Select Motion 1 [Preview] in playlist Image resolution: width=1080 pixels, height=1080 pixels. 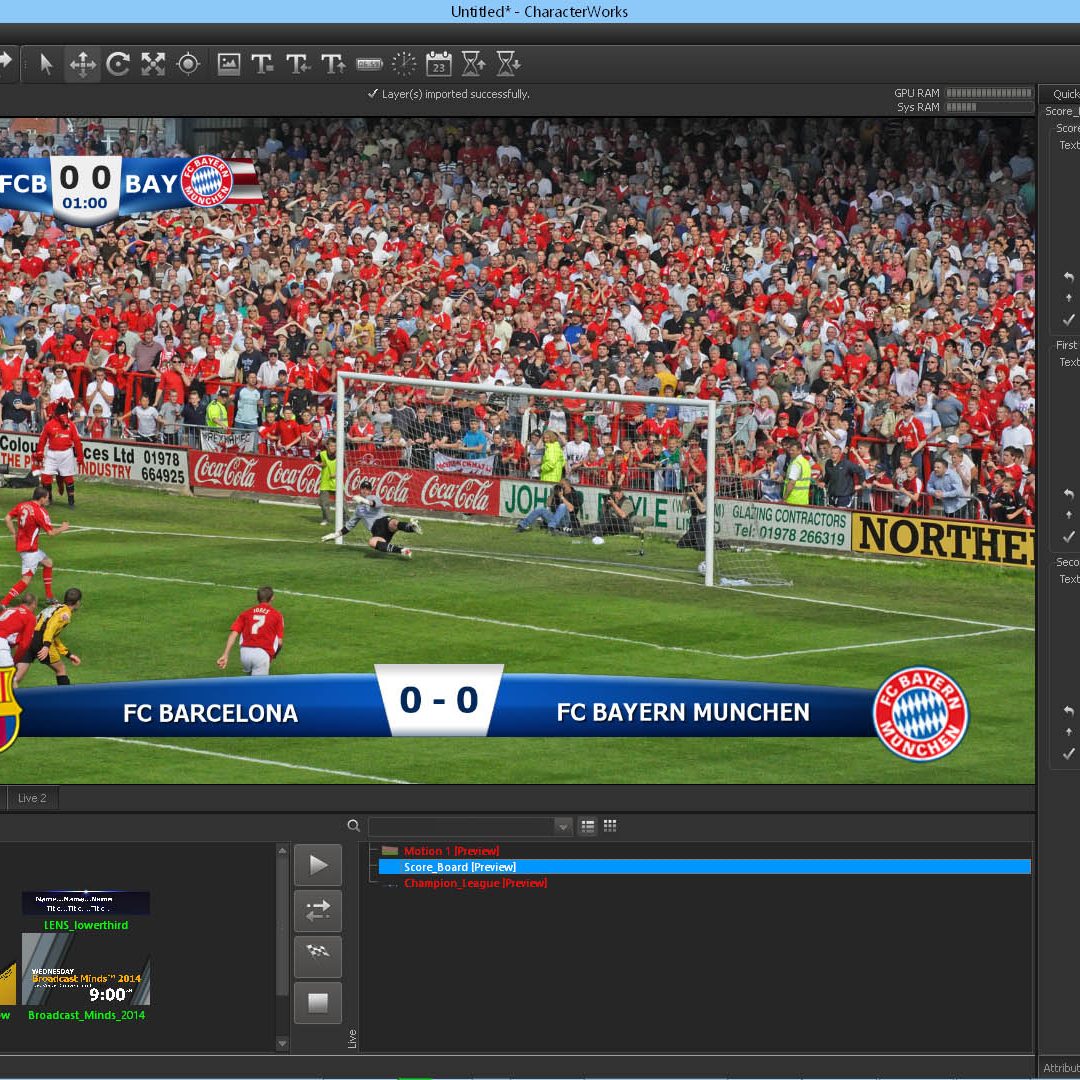[450, 851]
